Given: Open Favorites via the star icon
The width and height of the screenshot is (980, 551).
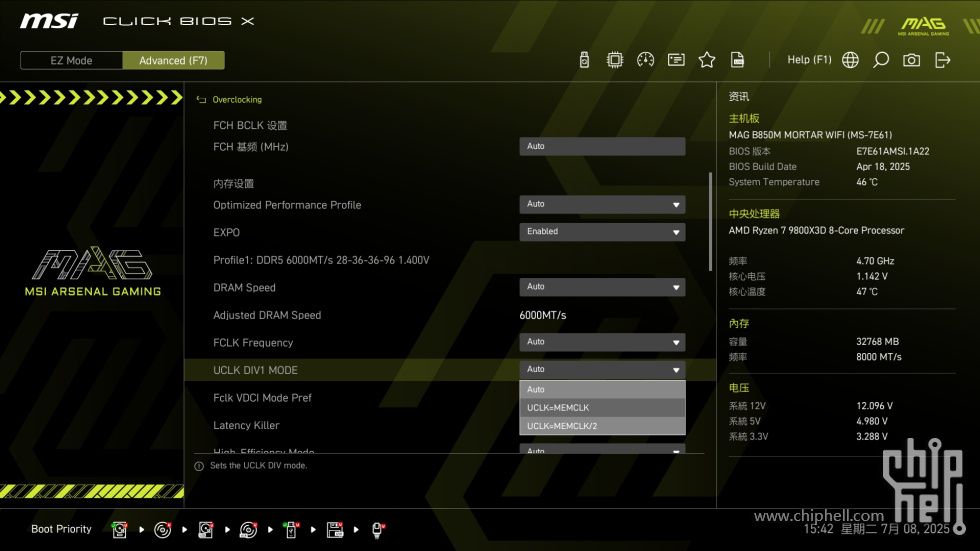Looking at the screenshot, I should pos(706,60).
